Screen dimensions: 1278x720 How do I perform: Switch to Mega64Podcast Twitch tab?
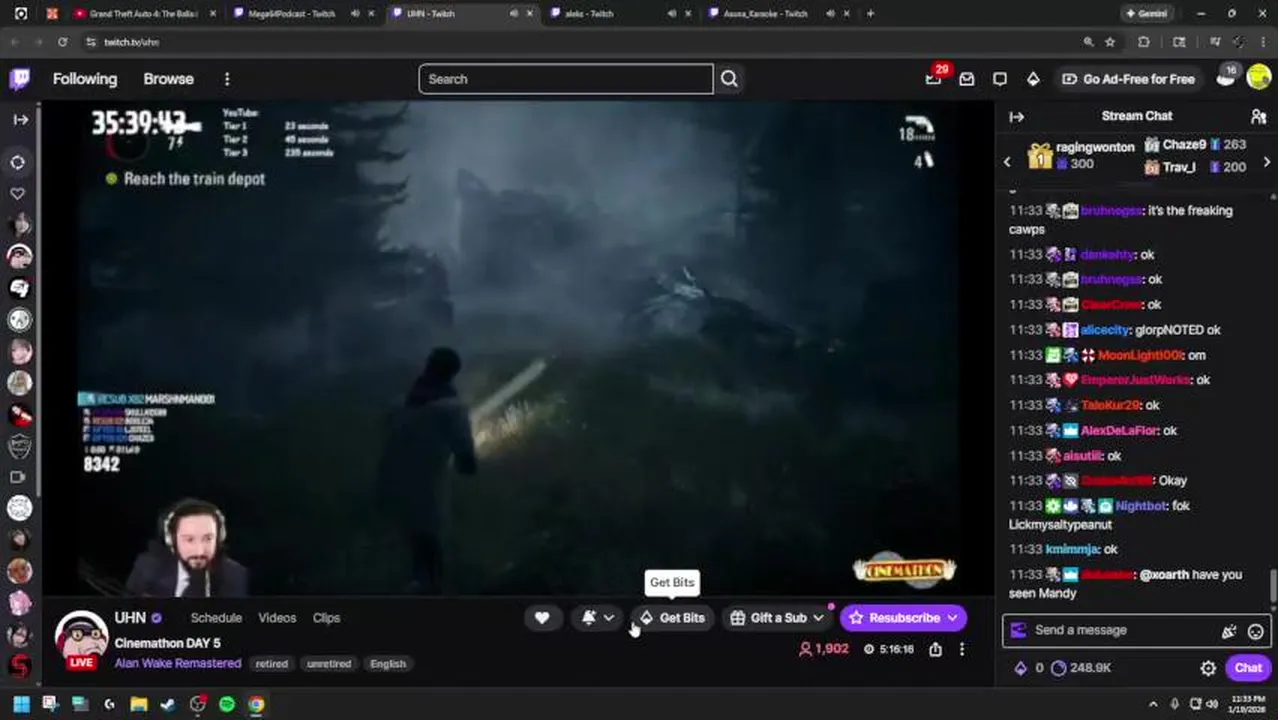[290, 14]
